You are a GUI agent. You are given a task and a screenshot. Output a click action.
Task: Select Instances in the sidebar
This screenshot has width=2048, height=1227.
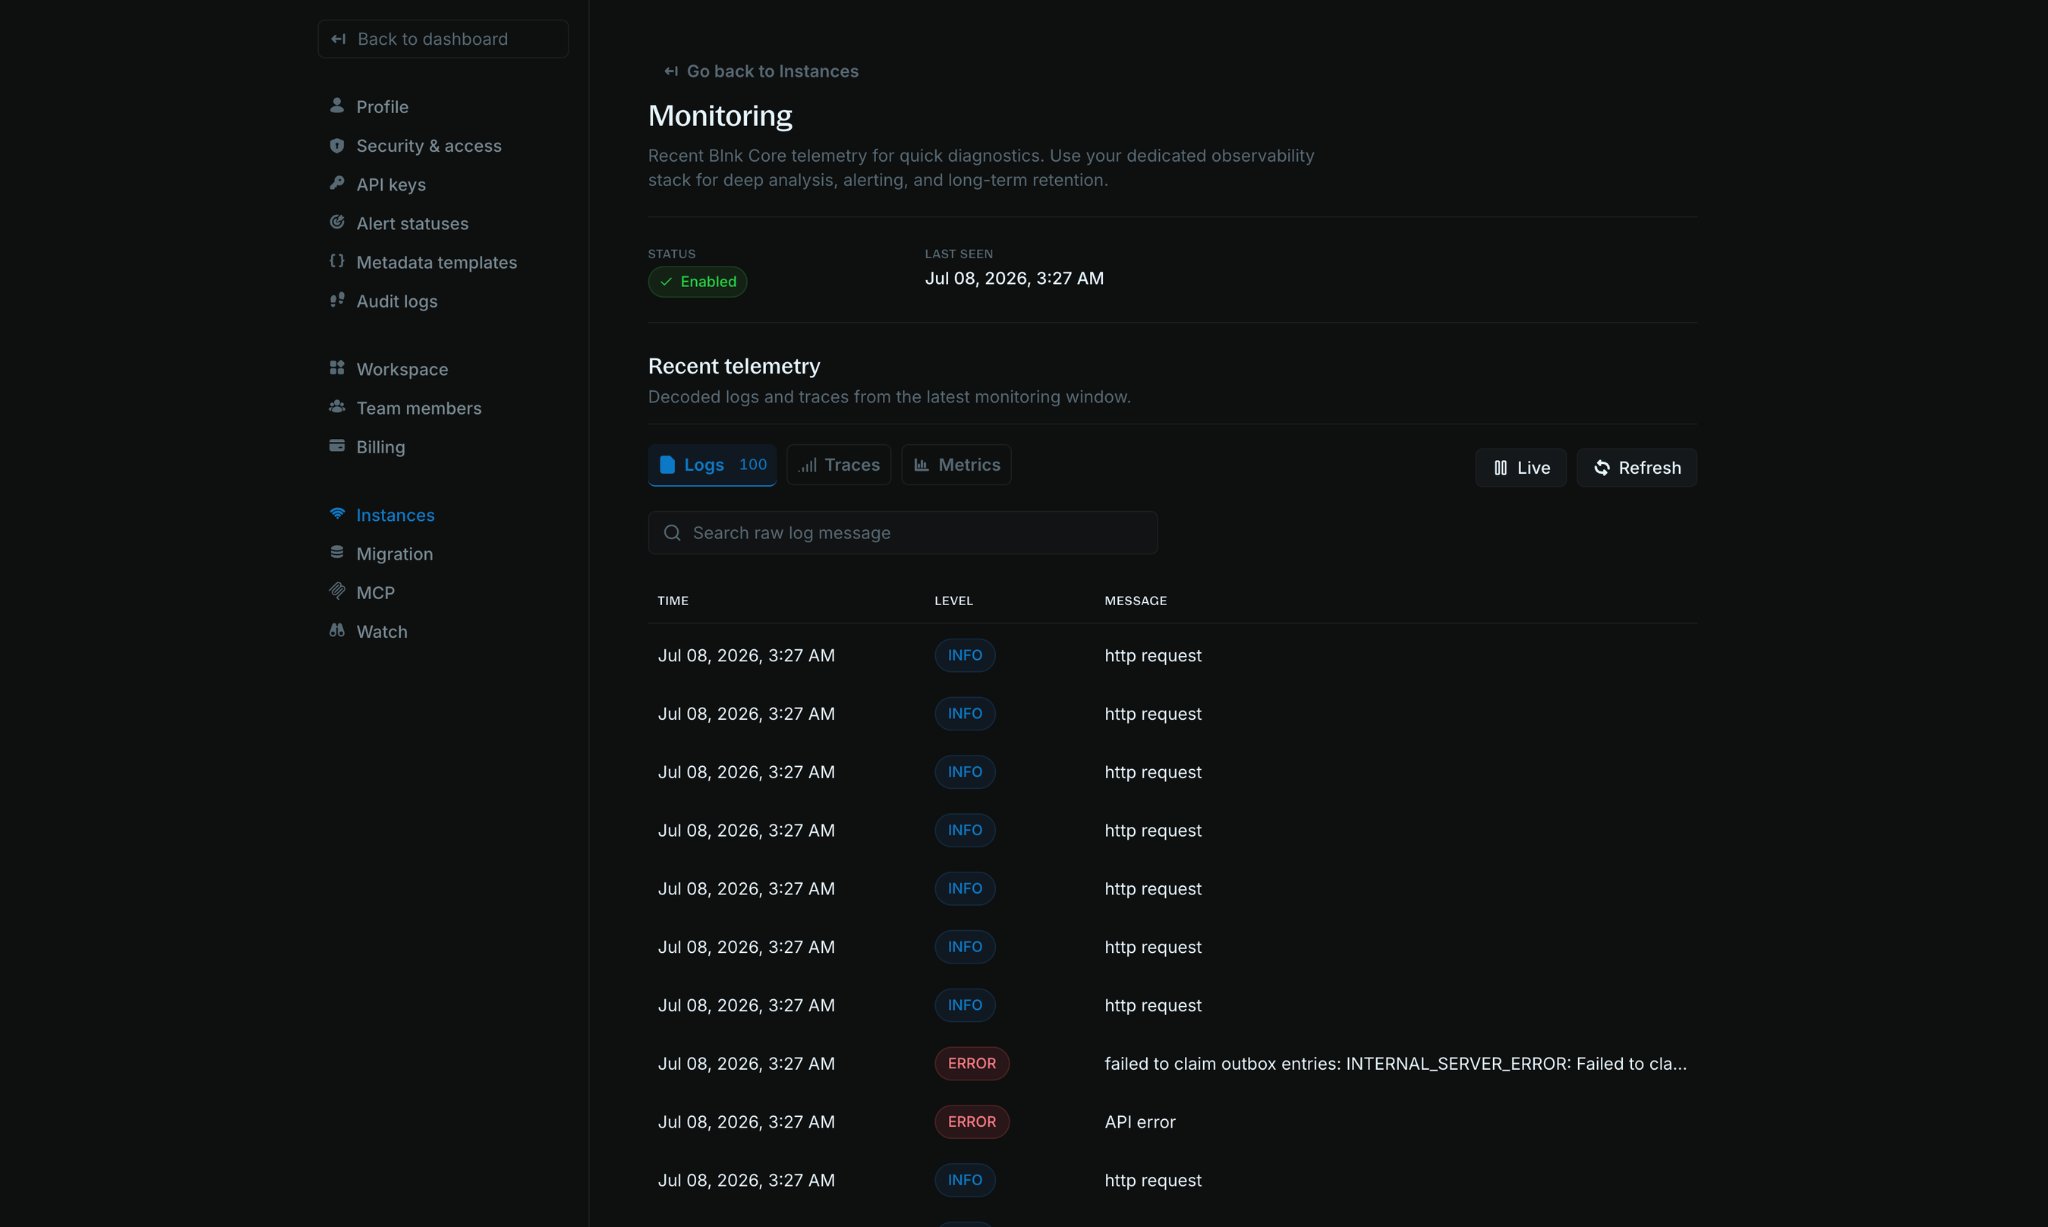pos(395,515)
